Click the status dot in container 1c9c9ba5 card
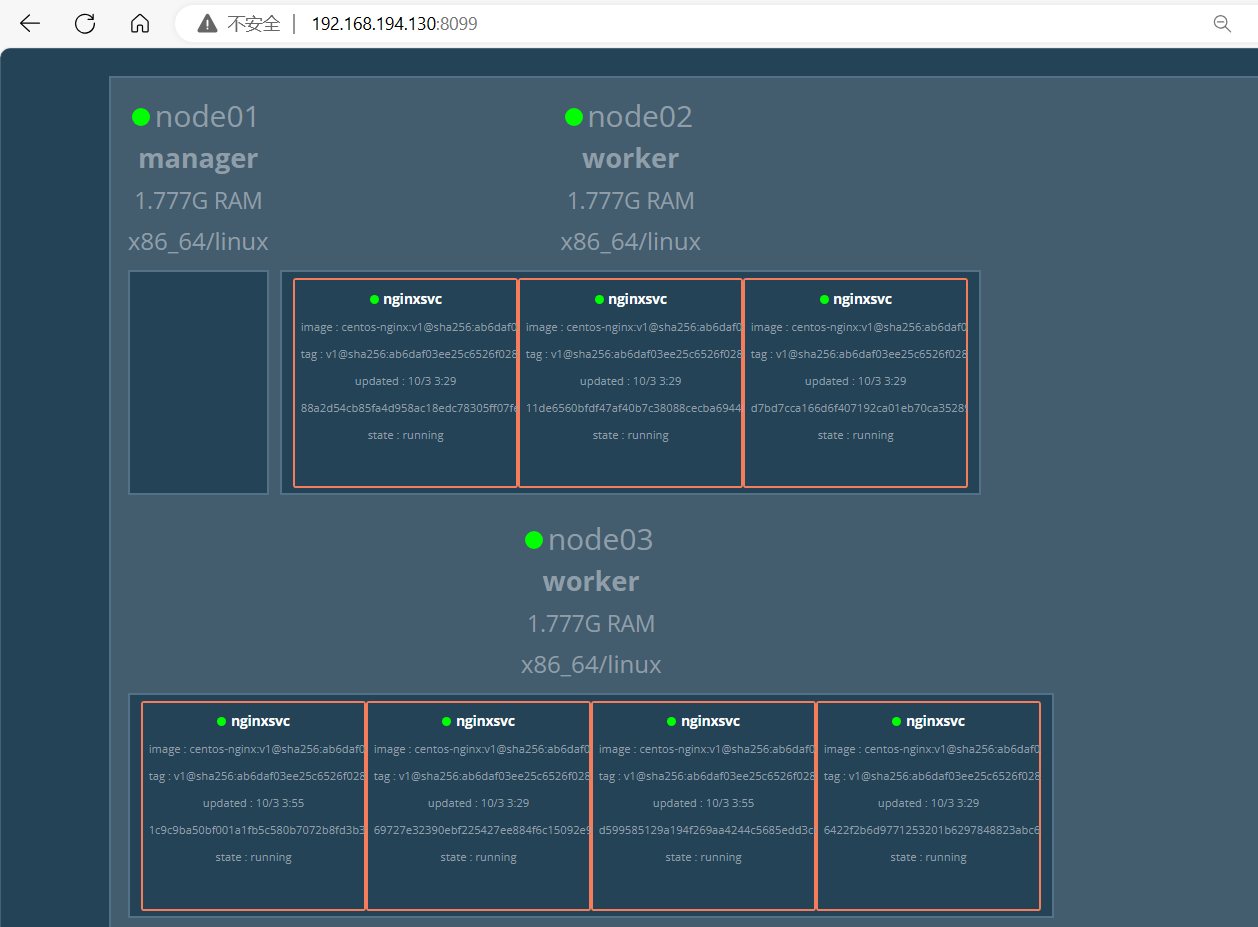Screen dimensions: 1258x927 coord(222,721)
